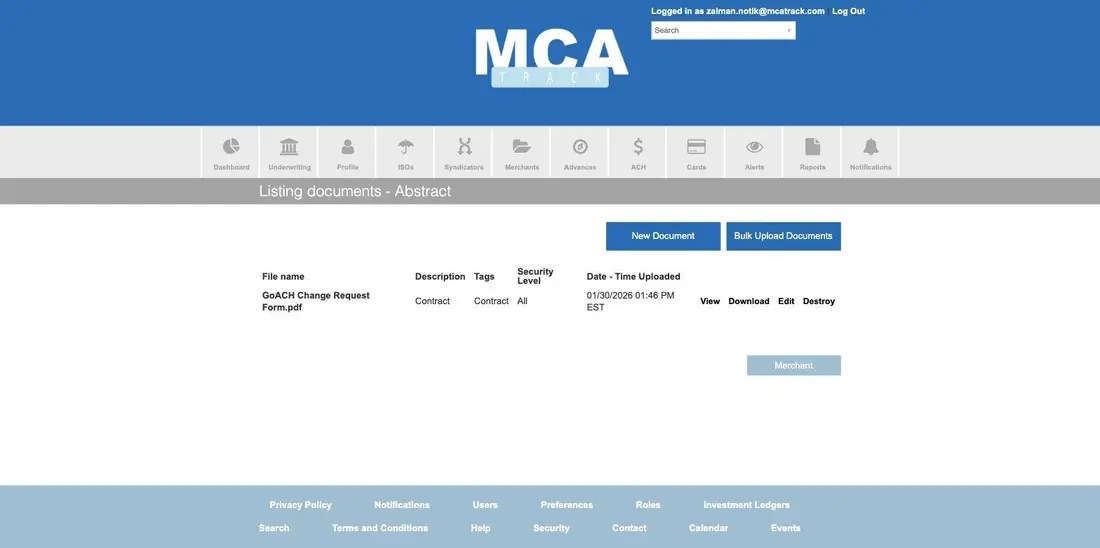Click the MCA Track logo
Image resolution: width=1100 pixels, height=548 pixels.
pos(551,58)
